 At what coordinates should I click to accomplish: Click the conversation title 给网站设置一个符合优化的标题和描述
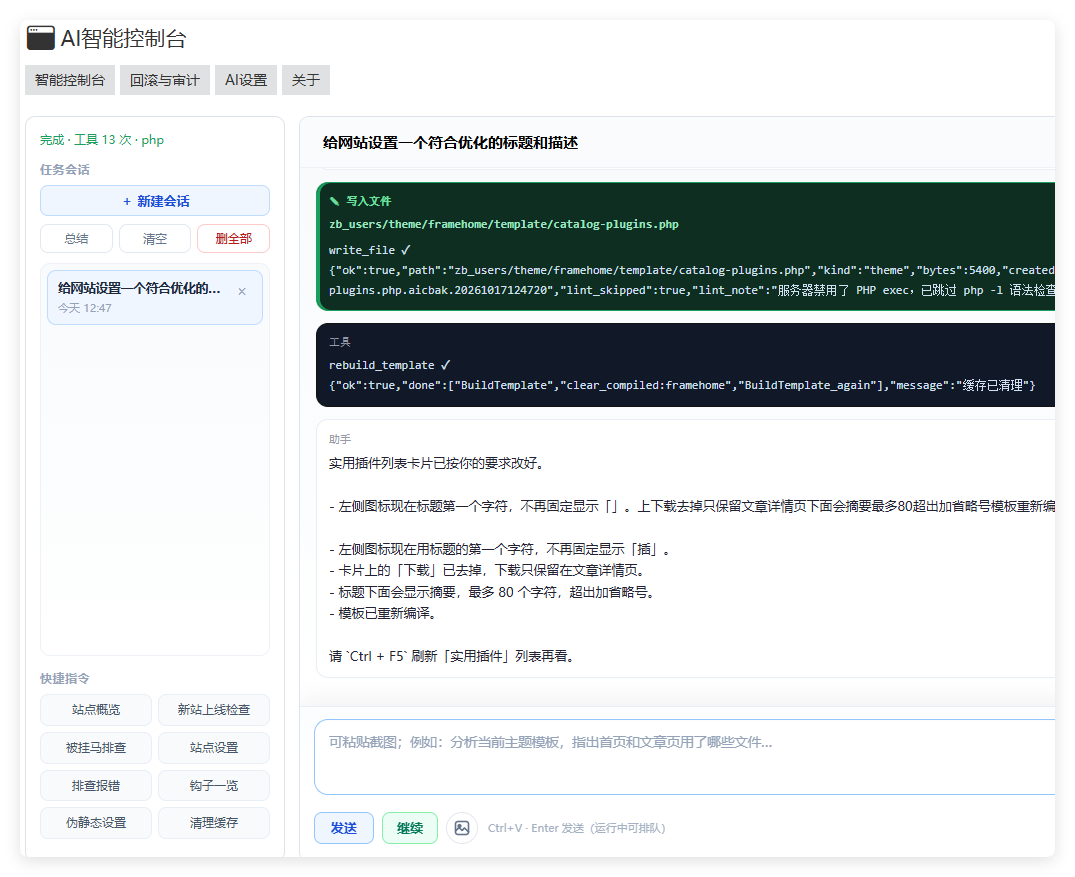coord(450,143)
